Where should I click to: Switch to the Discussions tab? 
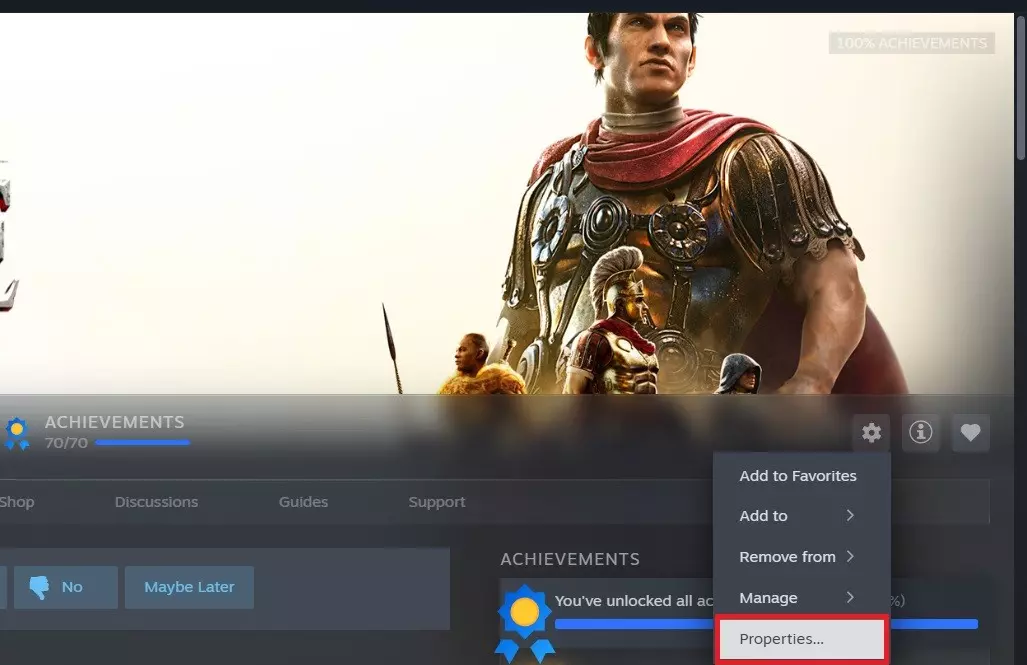click(157, 502)
